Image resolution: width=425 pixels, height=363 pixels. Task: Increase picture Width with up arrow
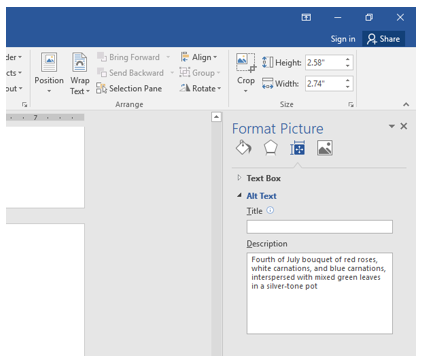point(348,80)
